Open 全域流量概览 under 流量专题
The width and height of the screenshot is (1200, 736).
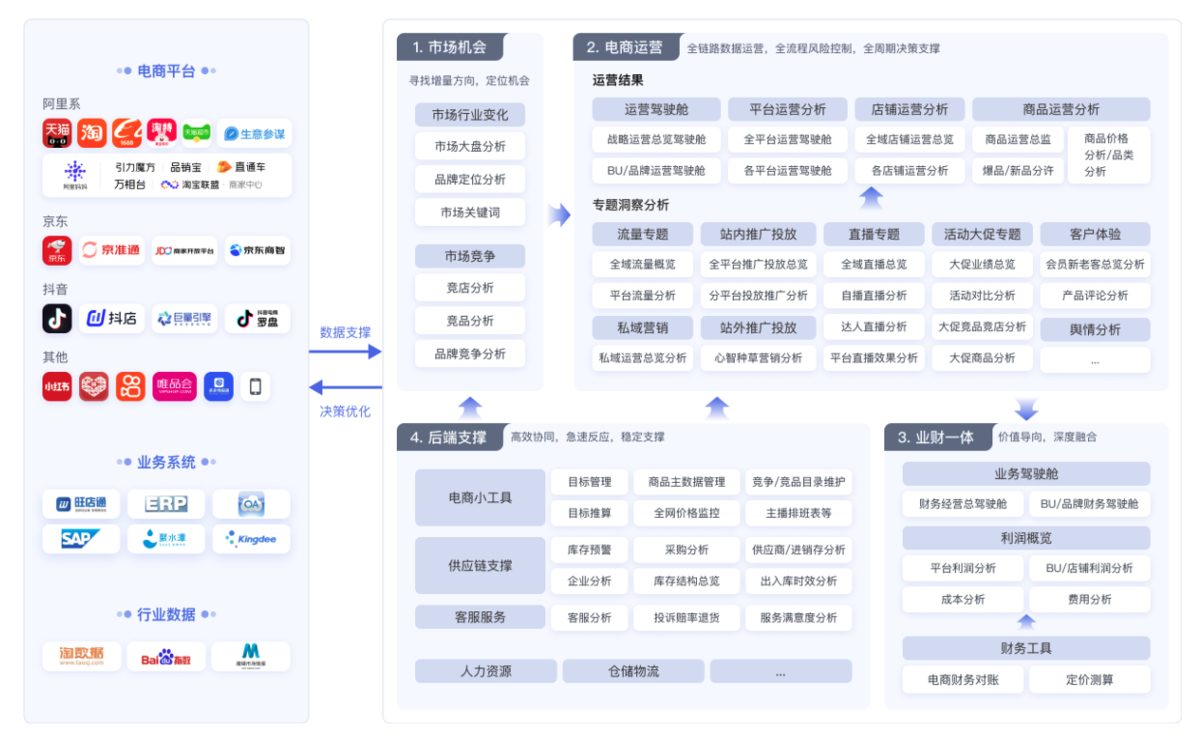click(x=642, y=265)
